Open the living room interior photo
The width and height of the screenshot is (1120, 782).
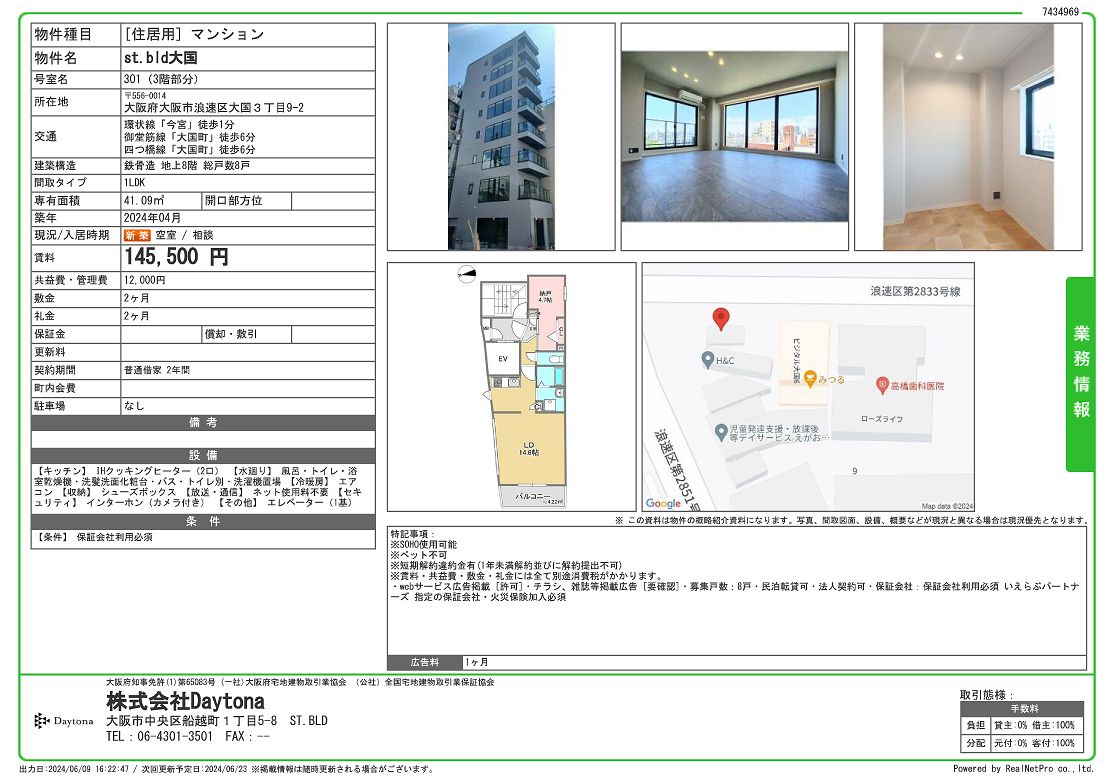pyautogui.click(x=734, y=136)
